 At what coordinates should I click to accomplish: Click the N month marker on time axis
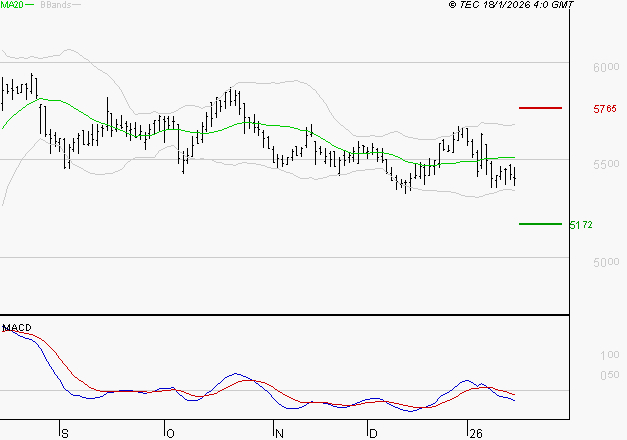tap(280, 434)
